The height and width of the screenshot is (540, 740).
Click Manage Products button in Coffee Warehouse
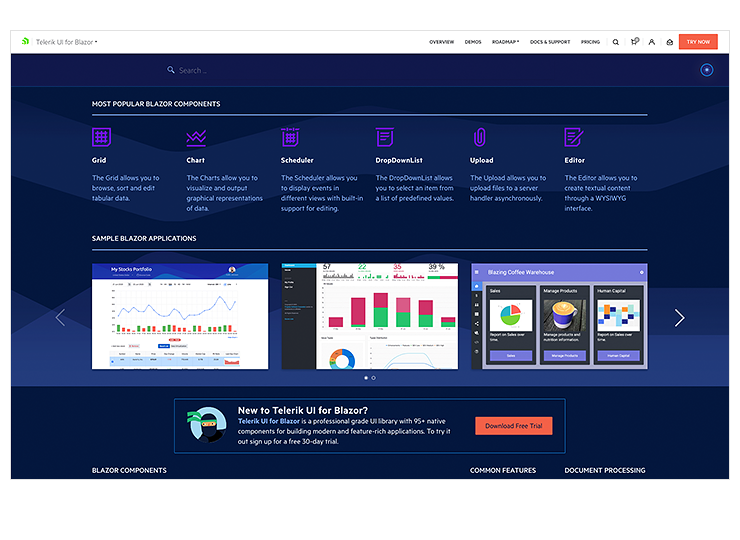pyautogui.click(x=564, y=355)
